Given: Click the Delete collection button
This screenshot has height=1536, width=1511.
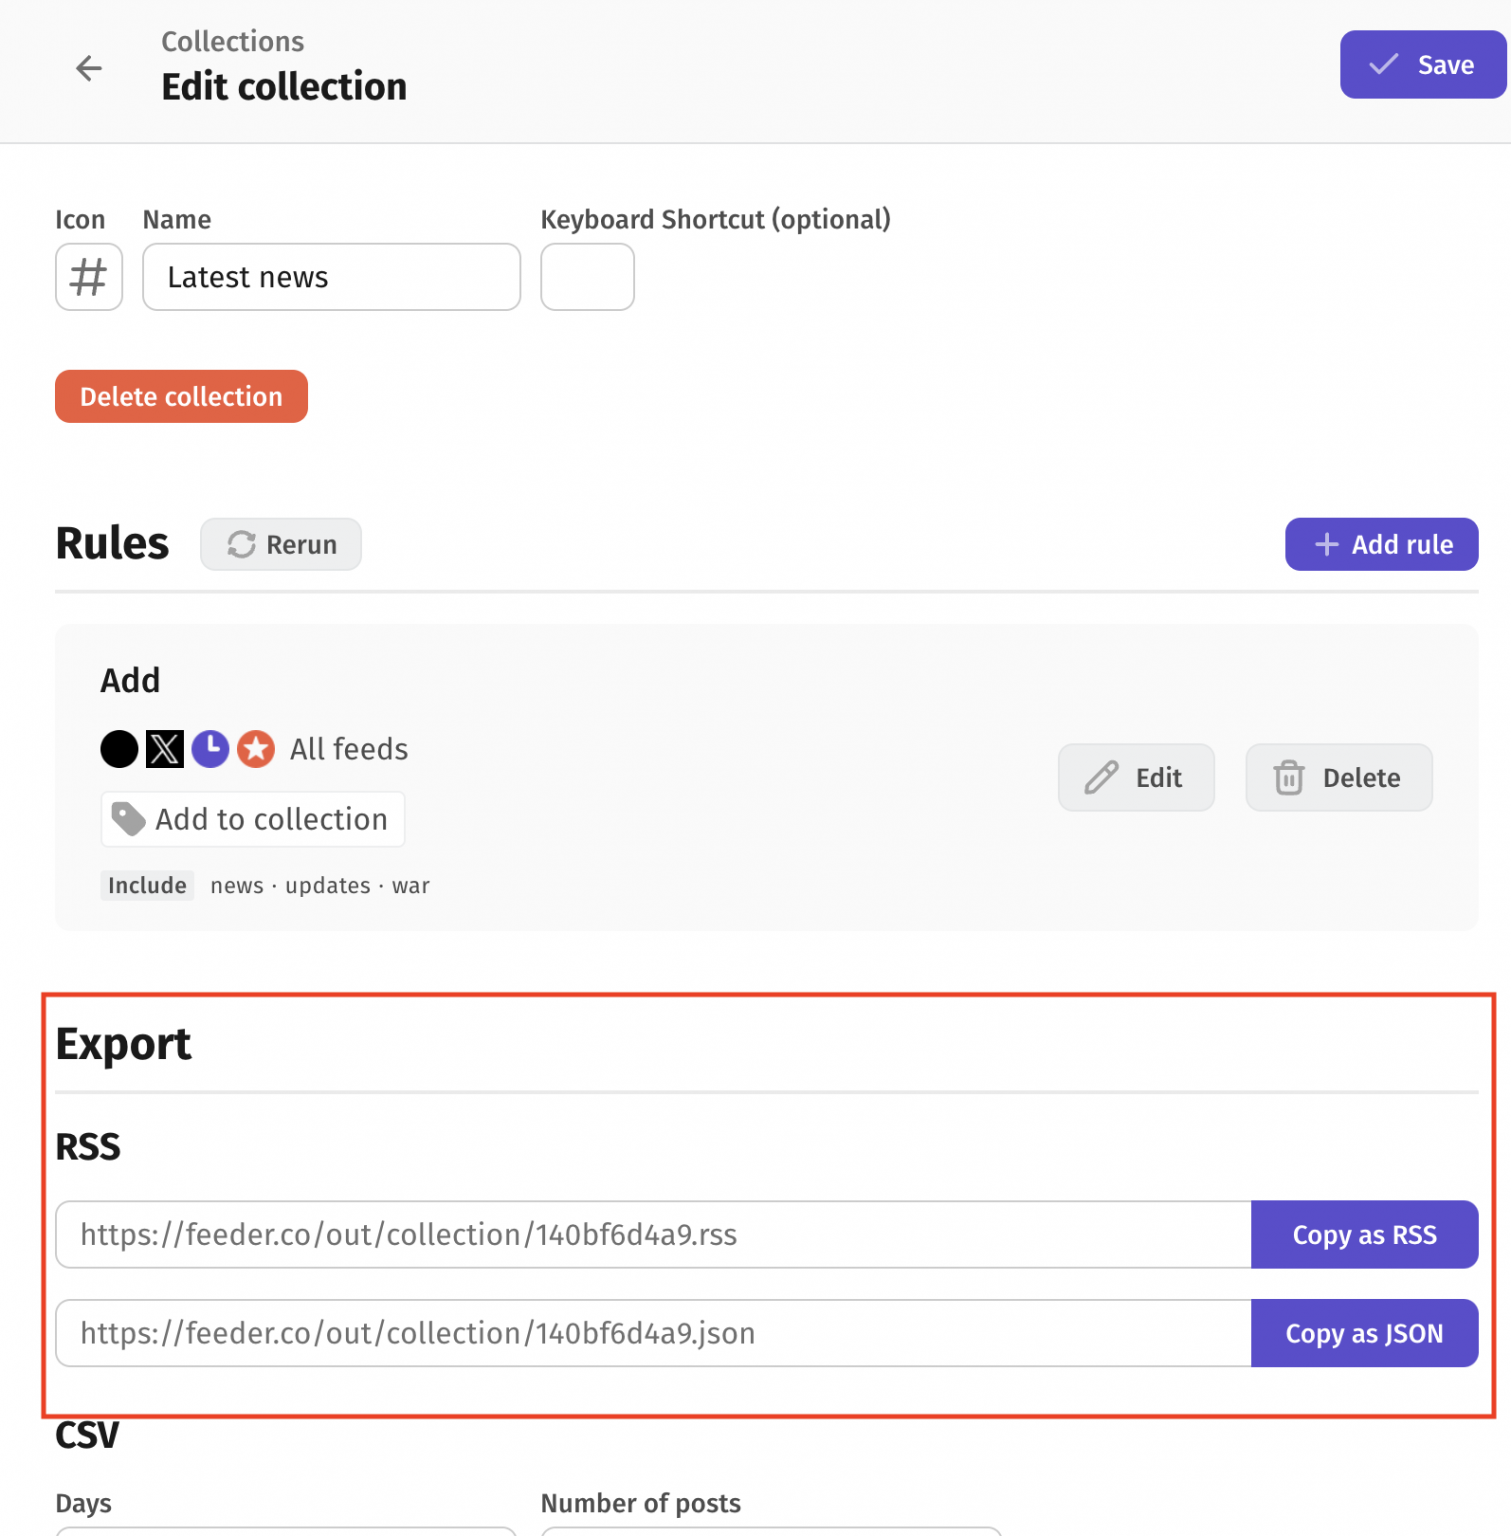Looking at the screenshot, I should [x=181, y=397].
